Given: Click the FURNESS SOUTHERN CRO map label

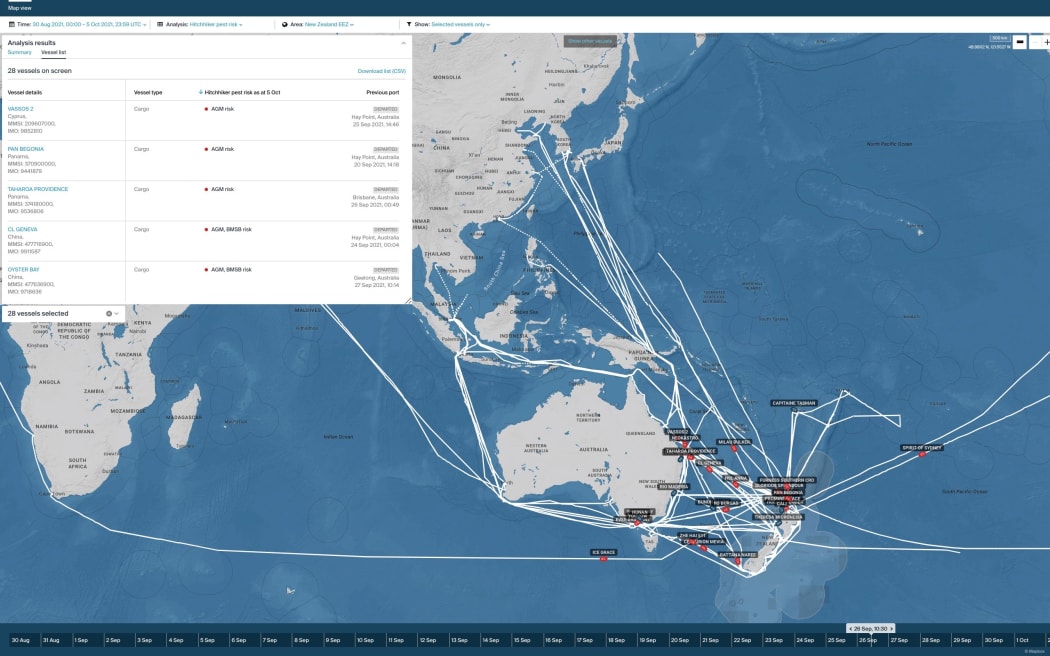Looking at the screenshot, I should [787, 480].
